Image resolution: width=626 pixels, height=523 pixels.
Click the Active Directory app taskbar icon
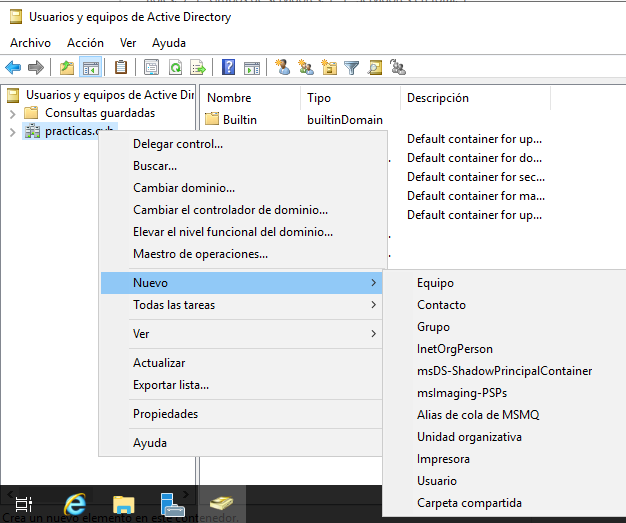[222, 503]
